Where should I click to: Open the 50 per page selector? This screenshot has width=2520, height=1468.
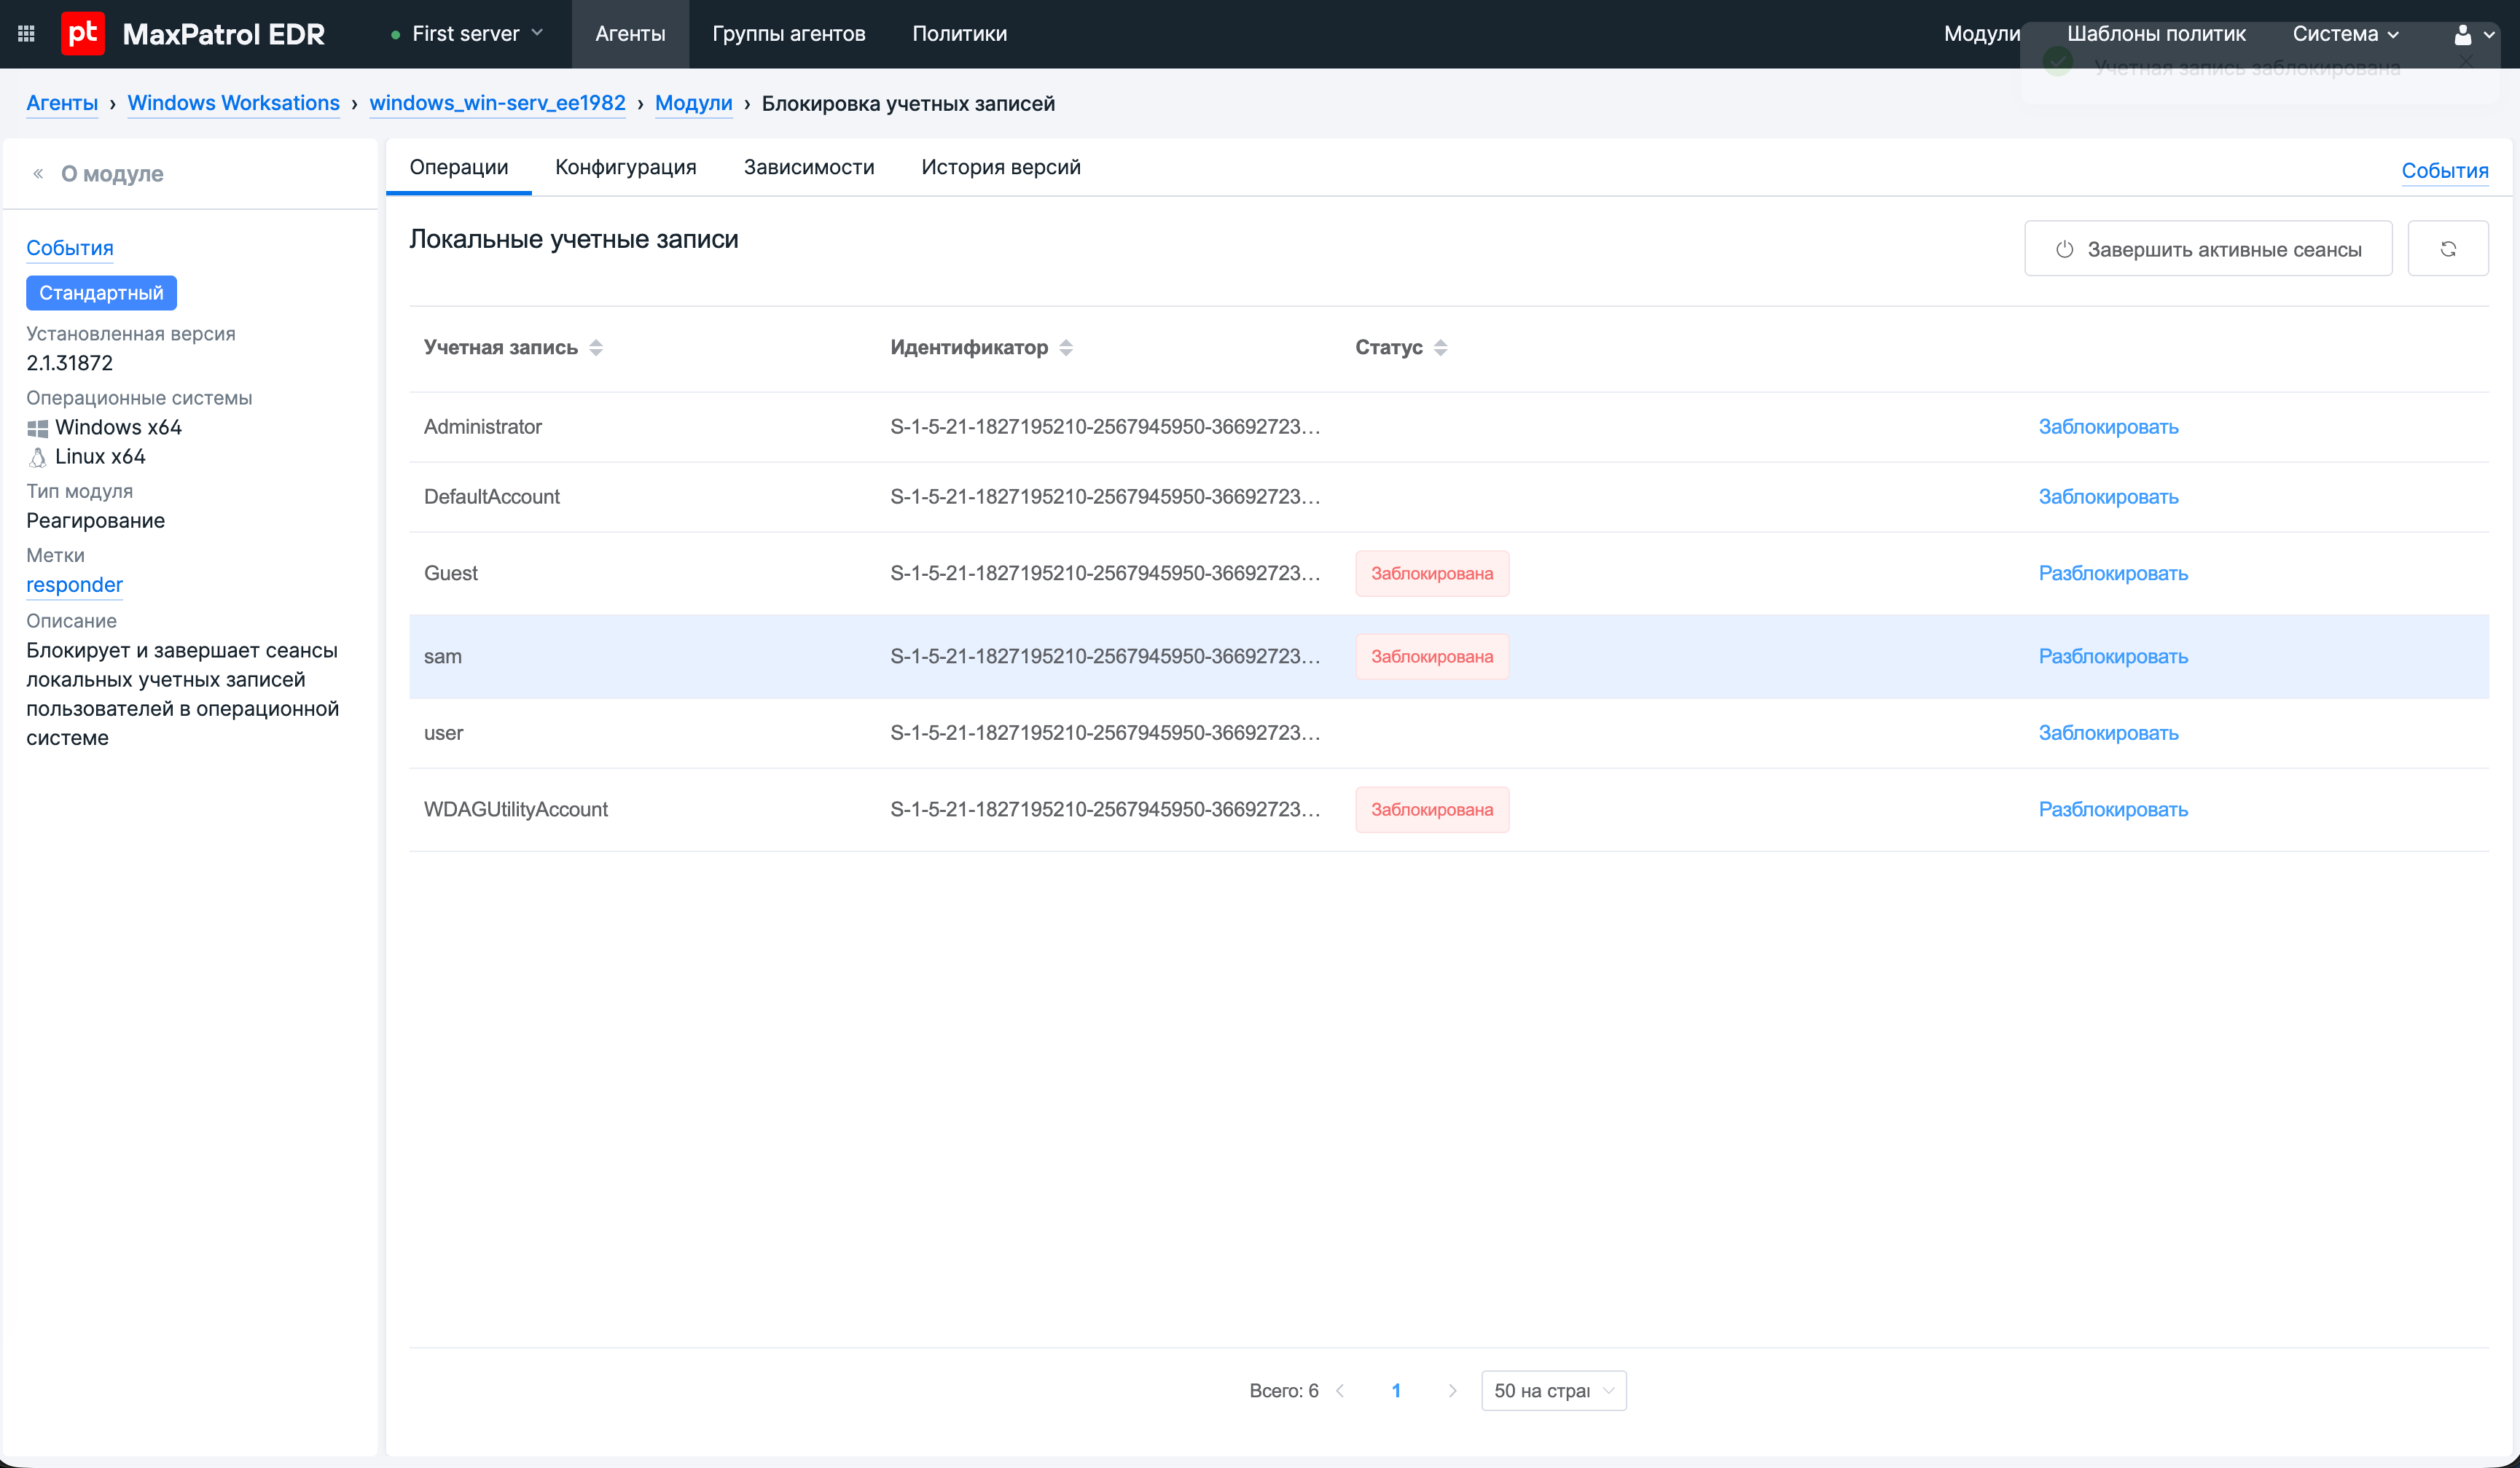pos(1553,1391)
